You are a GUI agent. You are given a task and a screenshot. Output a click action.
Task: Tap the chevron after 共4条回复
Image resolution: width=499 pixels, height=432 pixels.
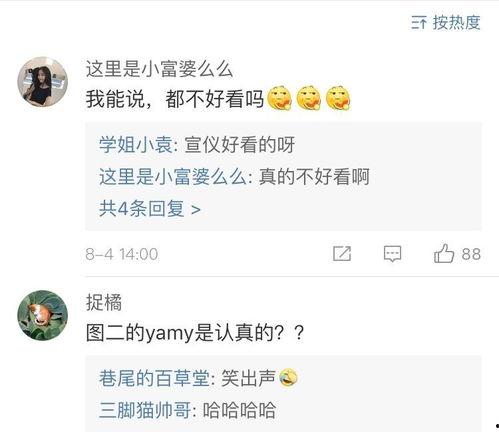click(x=196, y=210)
